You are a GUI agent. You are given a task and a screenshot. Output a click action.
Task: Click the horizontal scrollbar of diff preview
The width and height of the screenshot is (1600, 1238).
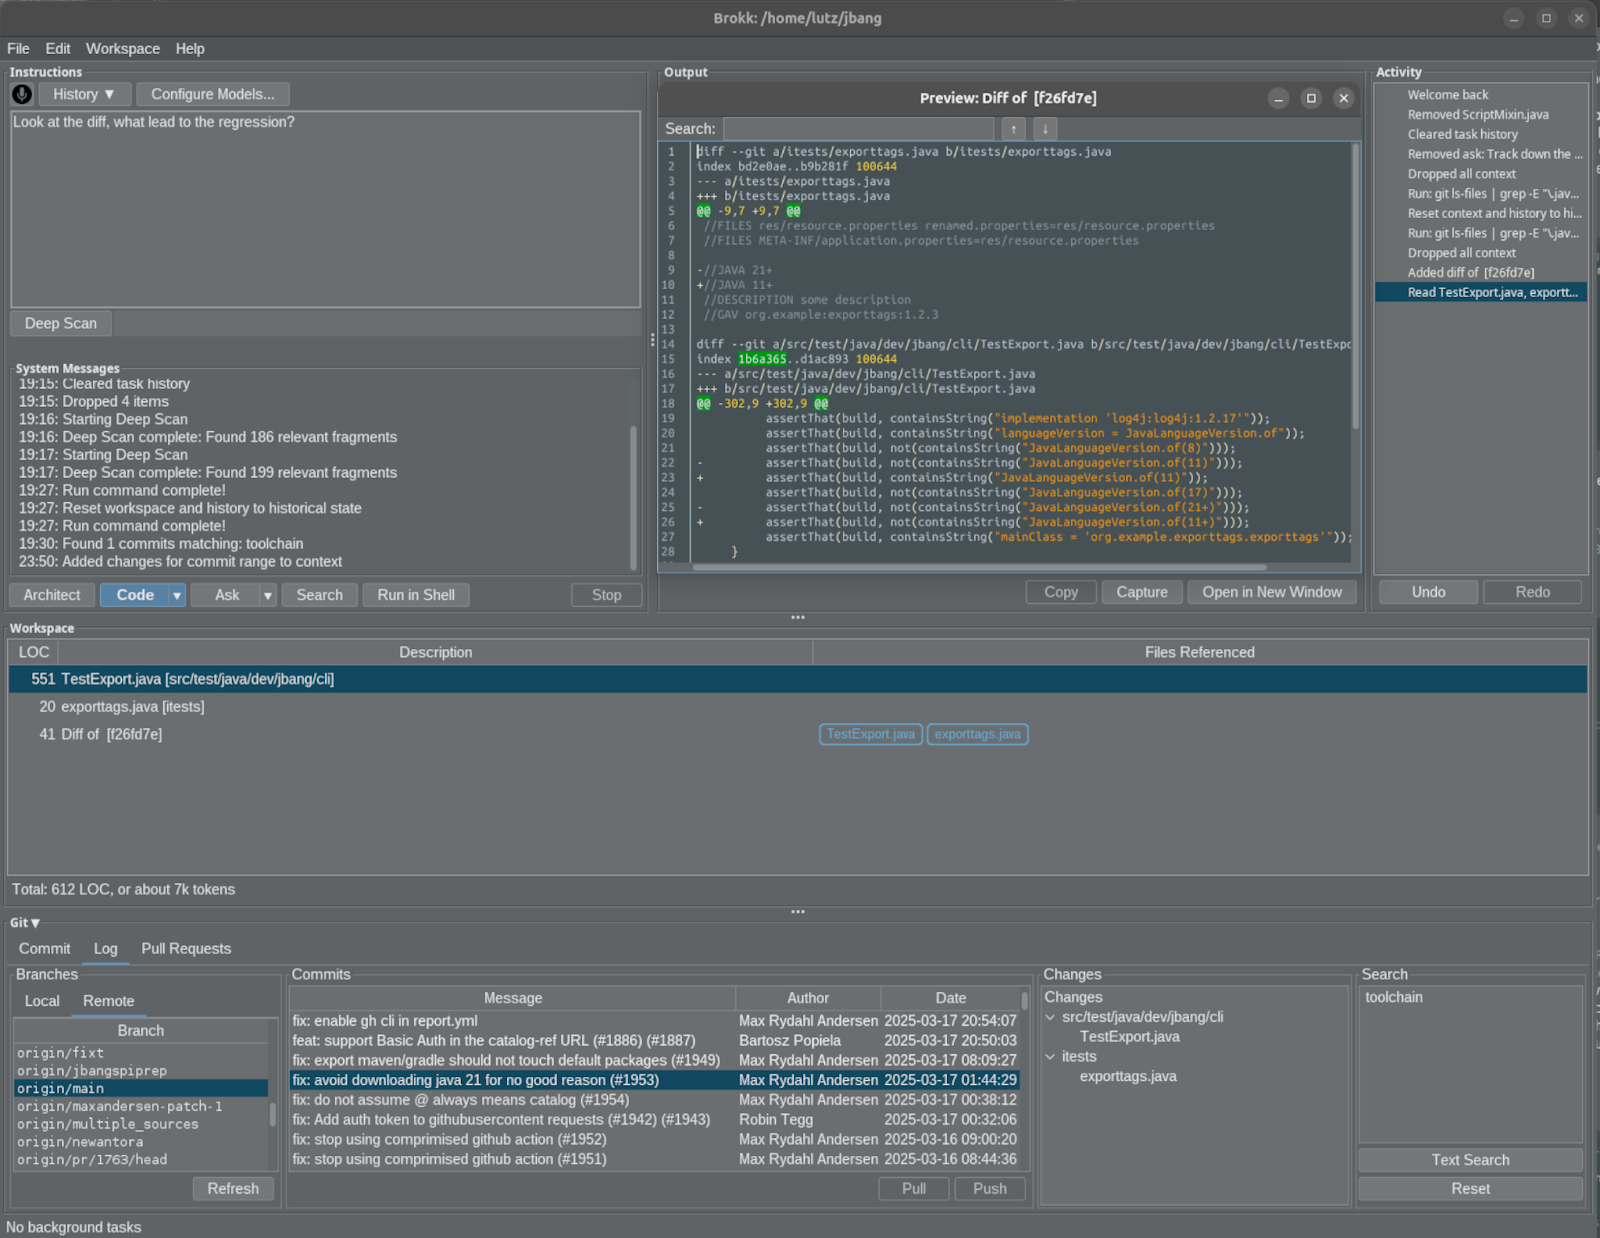coord(980,567)
